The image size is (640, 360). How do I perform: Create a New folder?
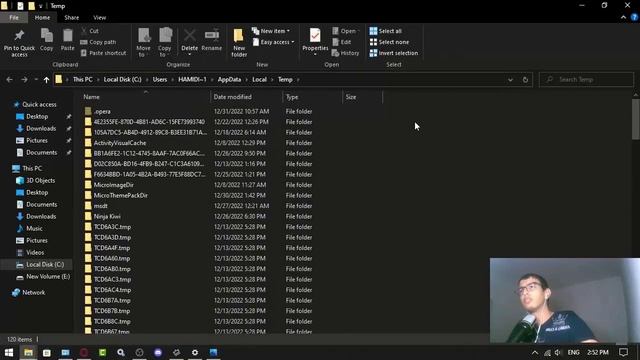[x=239, y=42]
